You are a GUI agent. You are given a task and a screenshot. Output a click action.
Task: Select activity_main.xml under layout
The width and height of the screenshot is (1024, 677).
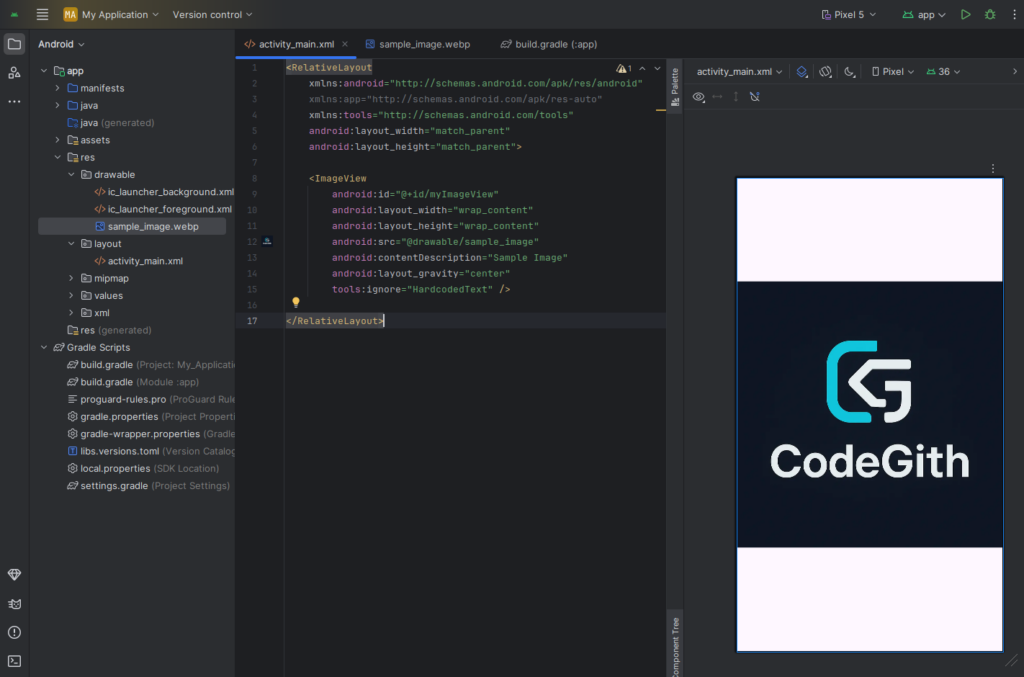pyautogui.click(x=138, y=261)
